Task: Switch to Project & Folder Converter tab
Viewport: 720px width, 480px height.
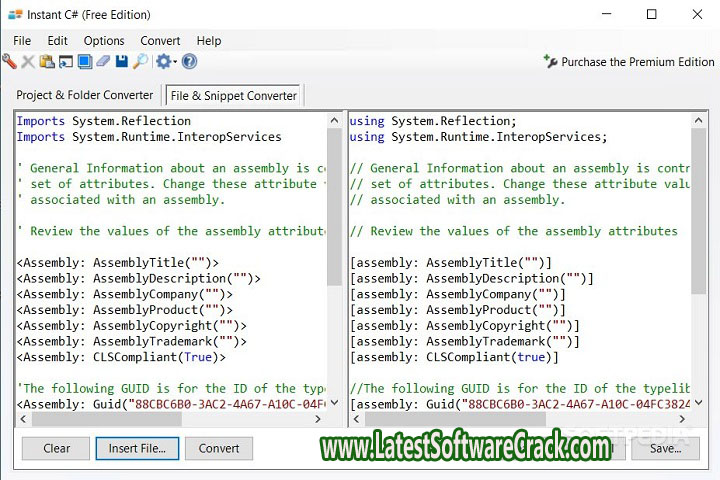Action: (x=84, y=95)
